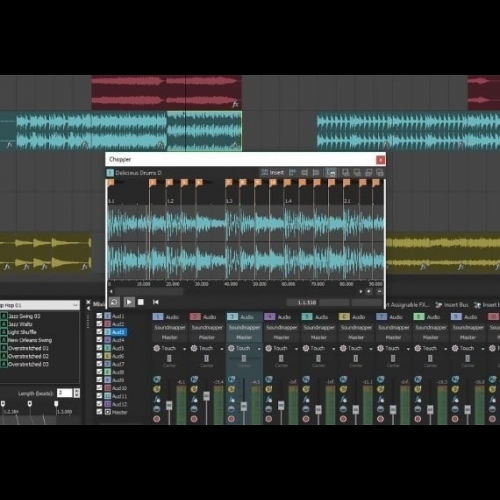Open the FX chain of channel 6
Viewport: 500px width, 500px height.
click(344, 399)
